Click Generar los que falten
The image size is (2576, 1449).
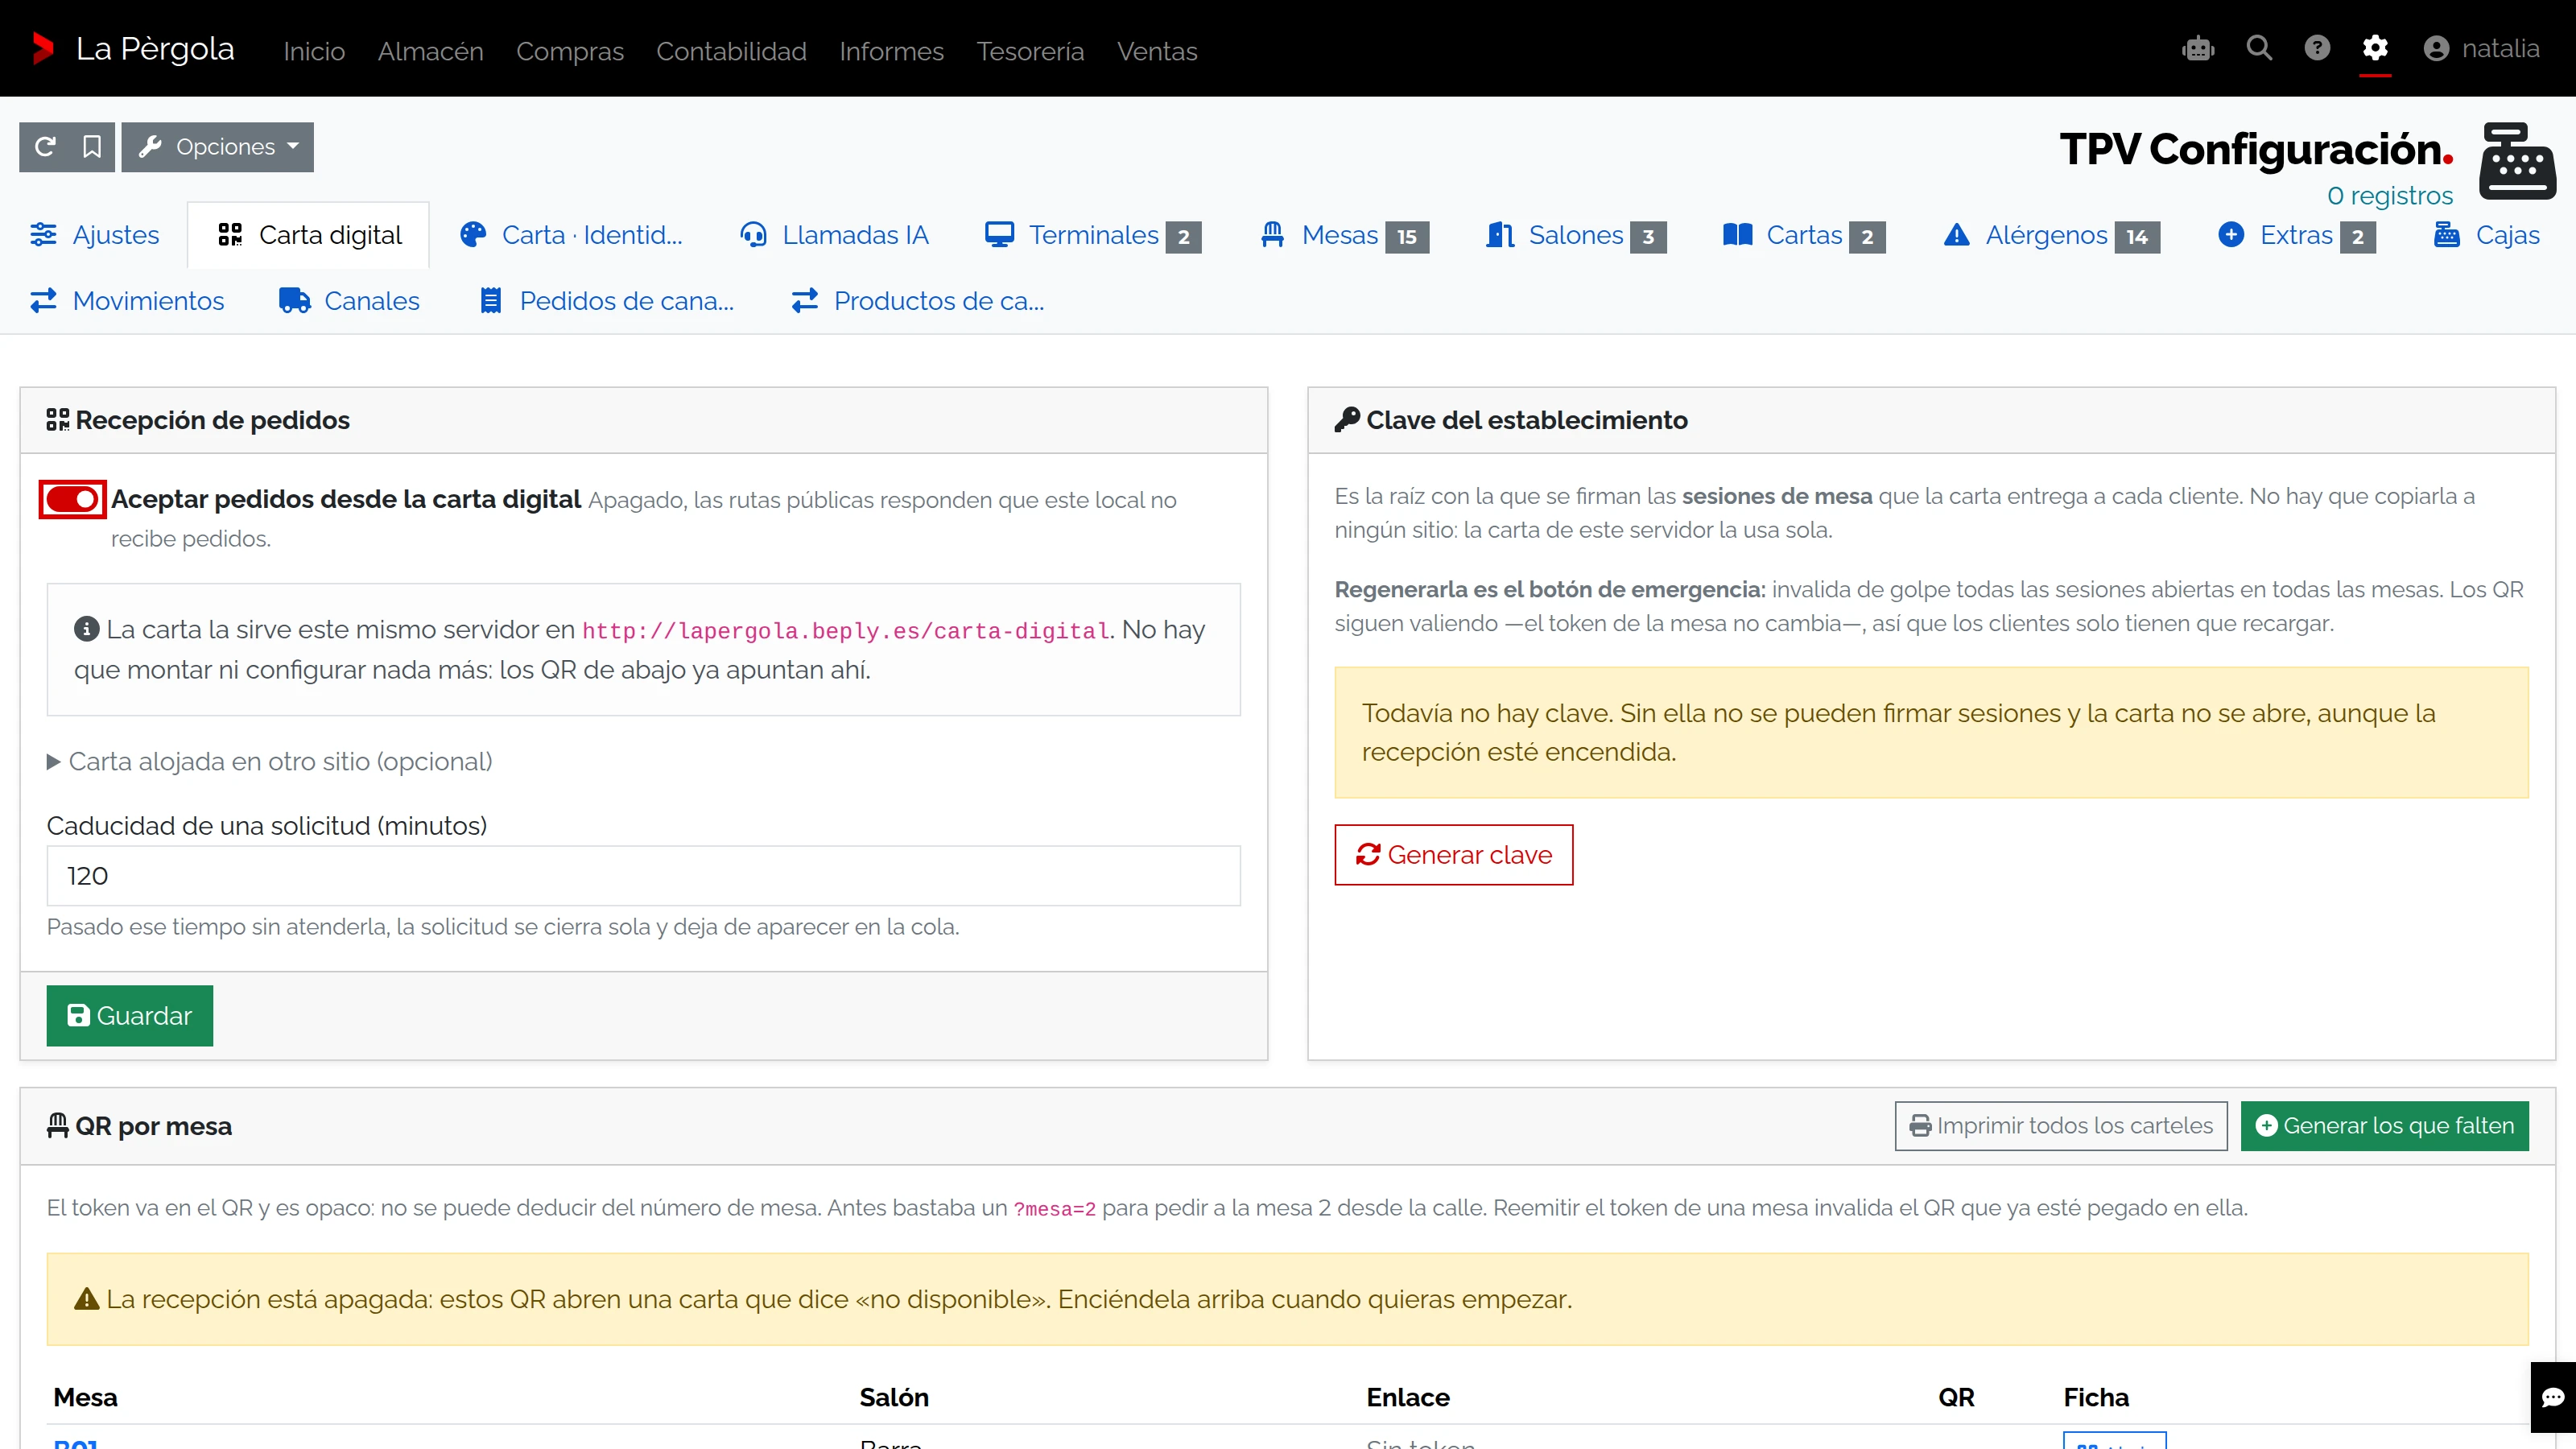[x=2385, y=1126]
